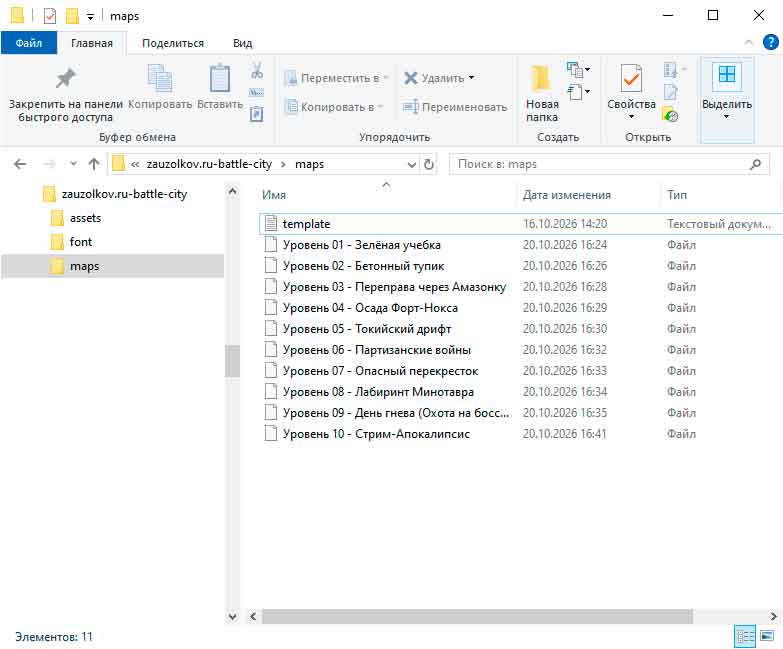Click the Выделить grid icon

click(x=727, y=74)
